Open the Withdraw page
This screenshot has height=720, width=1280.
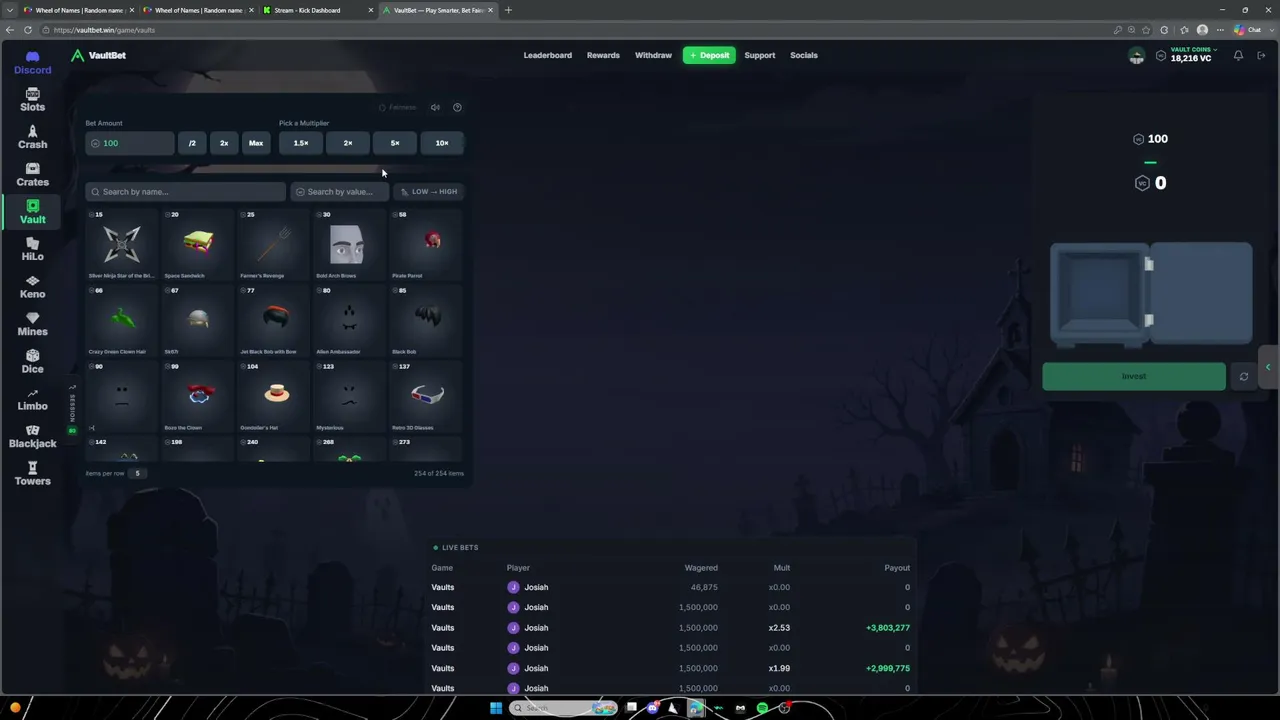click(653, 55)
